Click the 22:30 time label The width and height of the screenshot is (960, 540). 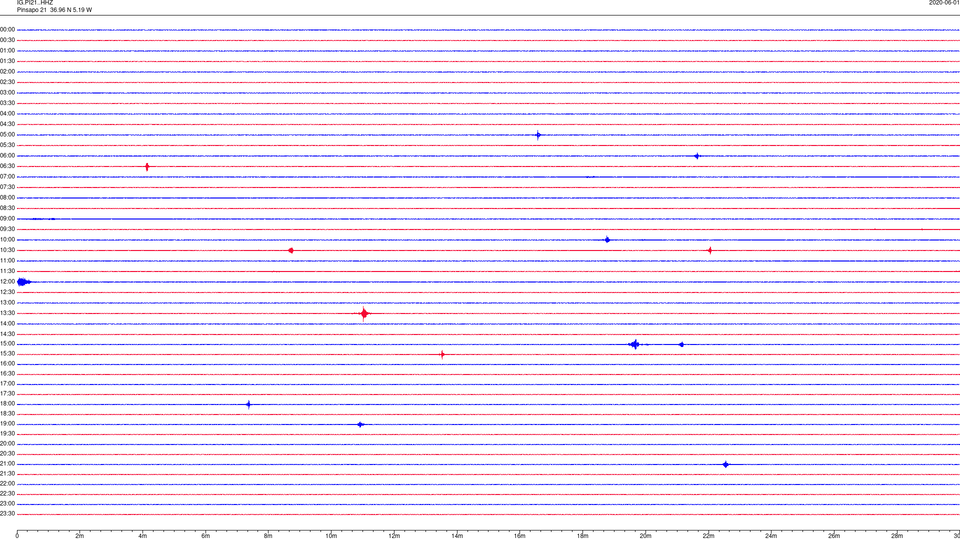(x=7, y=493)
